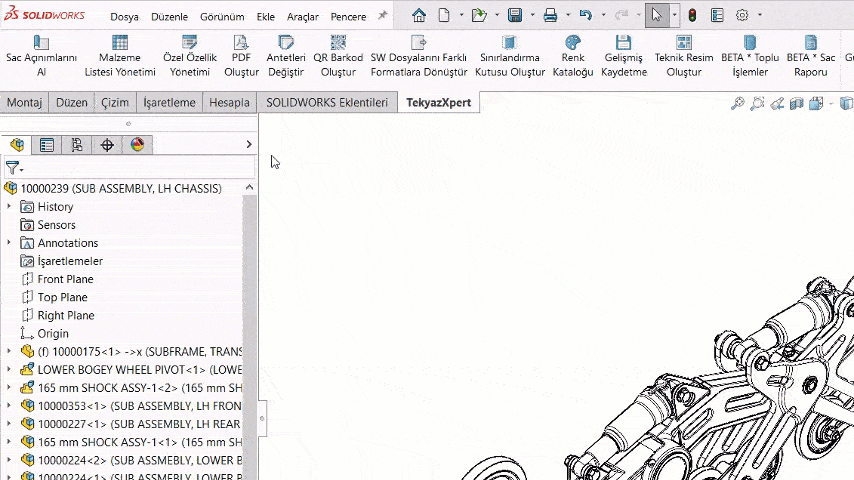Open Antetleri Değiştir tool
Image resolution: width=854 pixels, height=480 pixels.
(x=286, y=56)
